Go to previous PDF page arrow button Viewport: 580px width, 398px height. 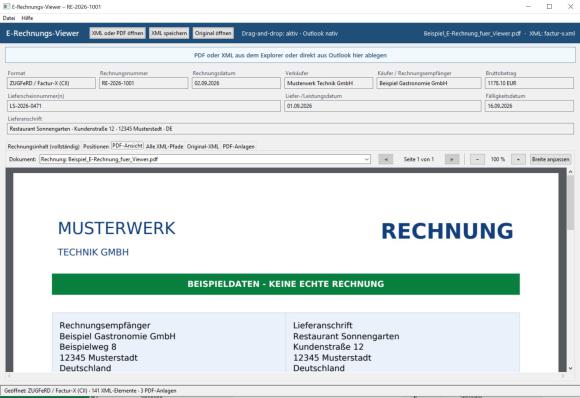click(x=385, y=159)
